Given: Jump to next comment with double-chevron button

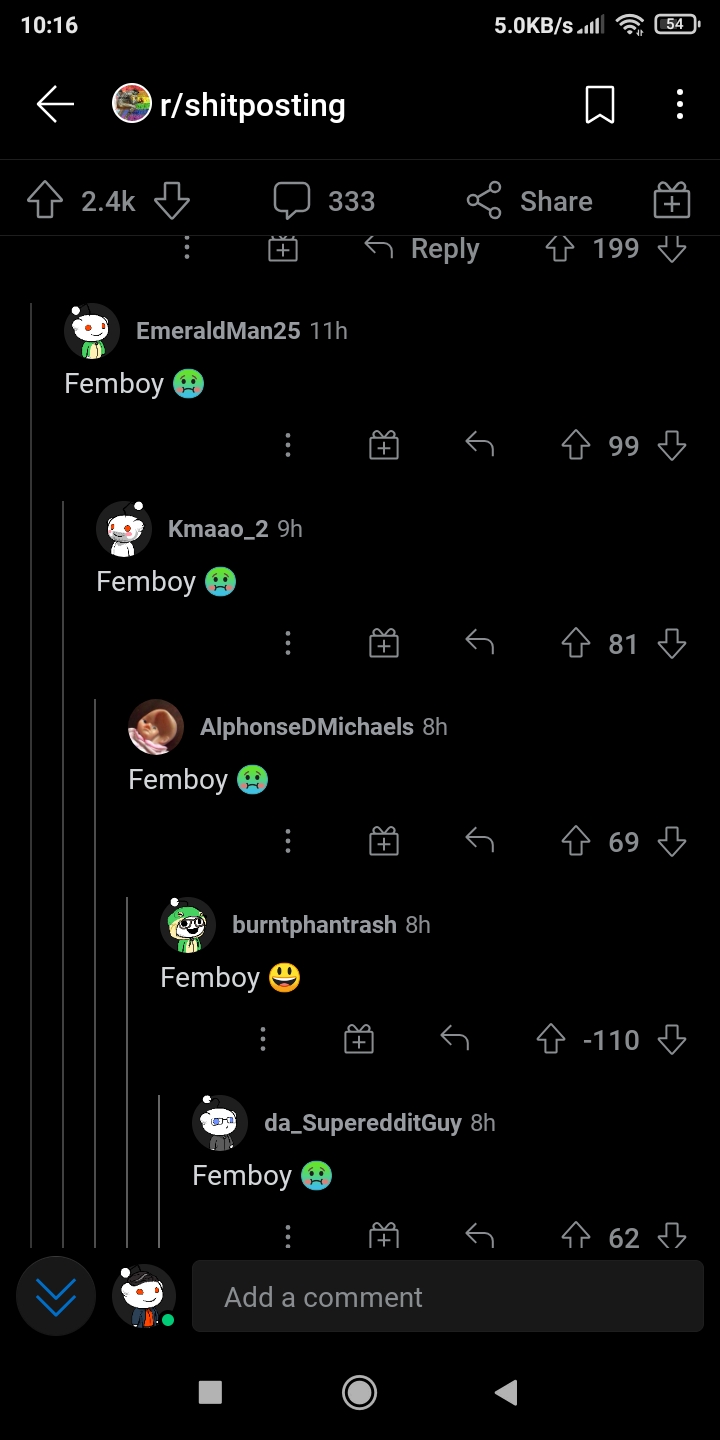Looking at the screenshot, I should pos(56,1297).
